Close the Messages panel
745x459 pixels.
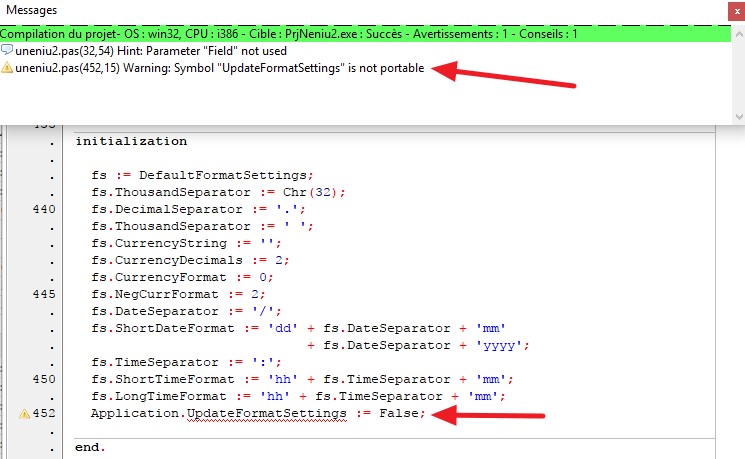tap(736, 11)
